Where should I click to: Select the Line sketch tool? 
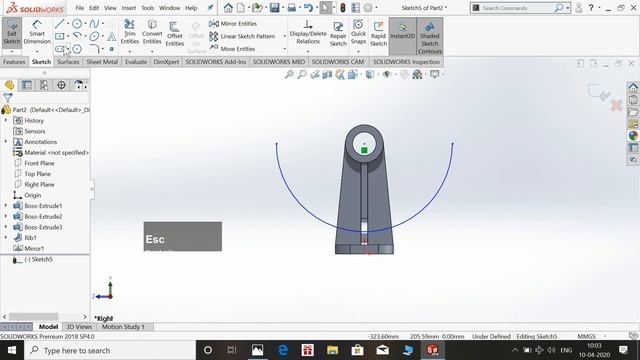[60, 24]
